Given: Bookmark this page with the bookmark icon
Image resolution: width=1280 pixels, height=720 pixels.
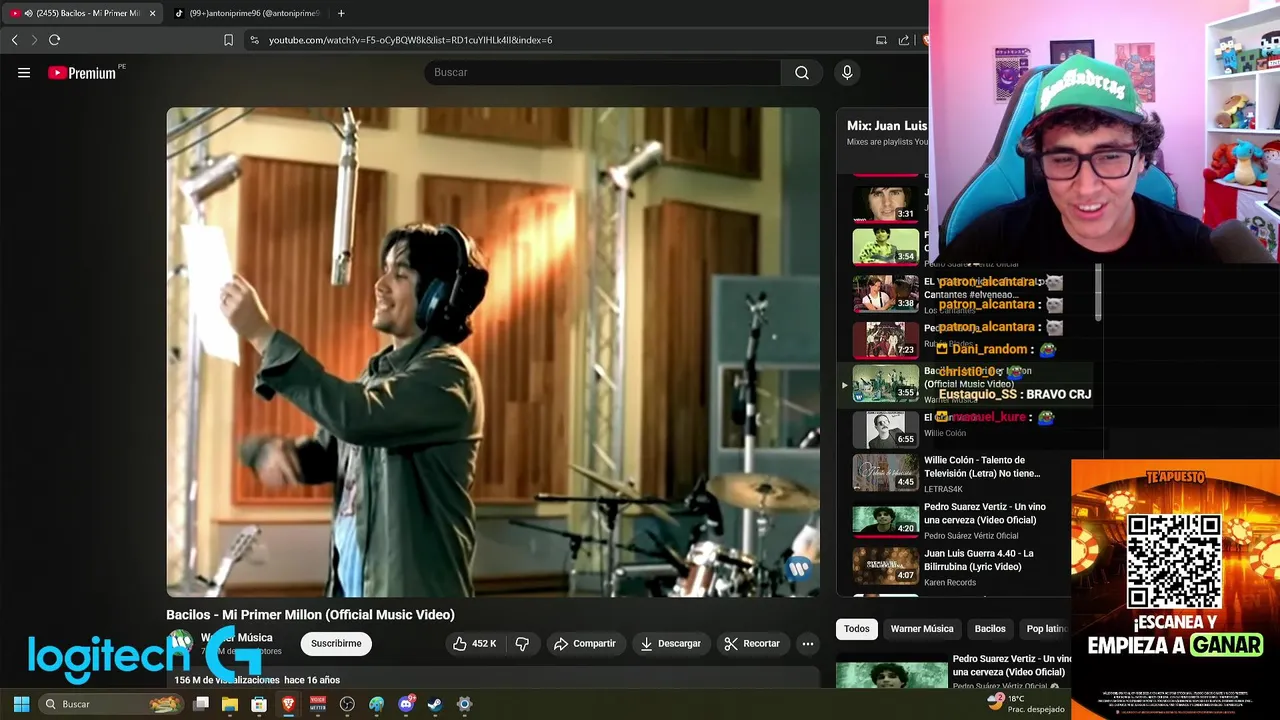Looking at the screenshot, I should (228, 40).
